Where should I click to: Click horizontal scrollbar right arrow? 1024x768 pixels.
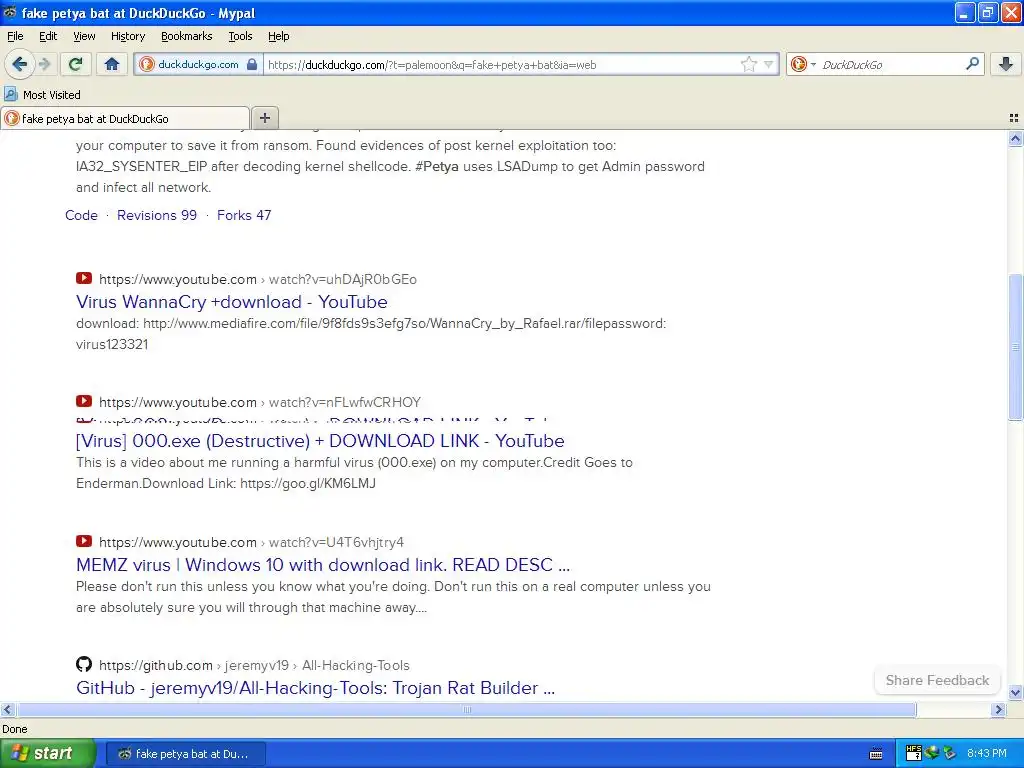pos(998,709)
